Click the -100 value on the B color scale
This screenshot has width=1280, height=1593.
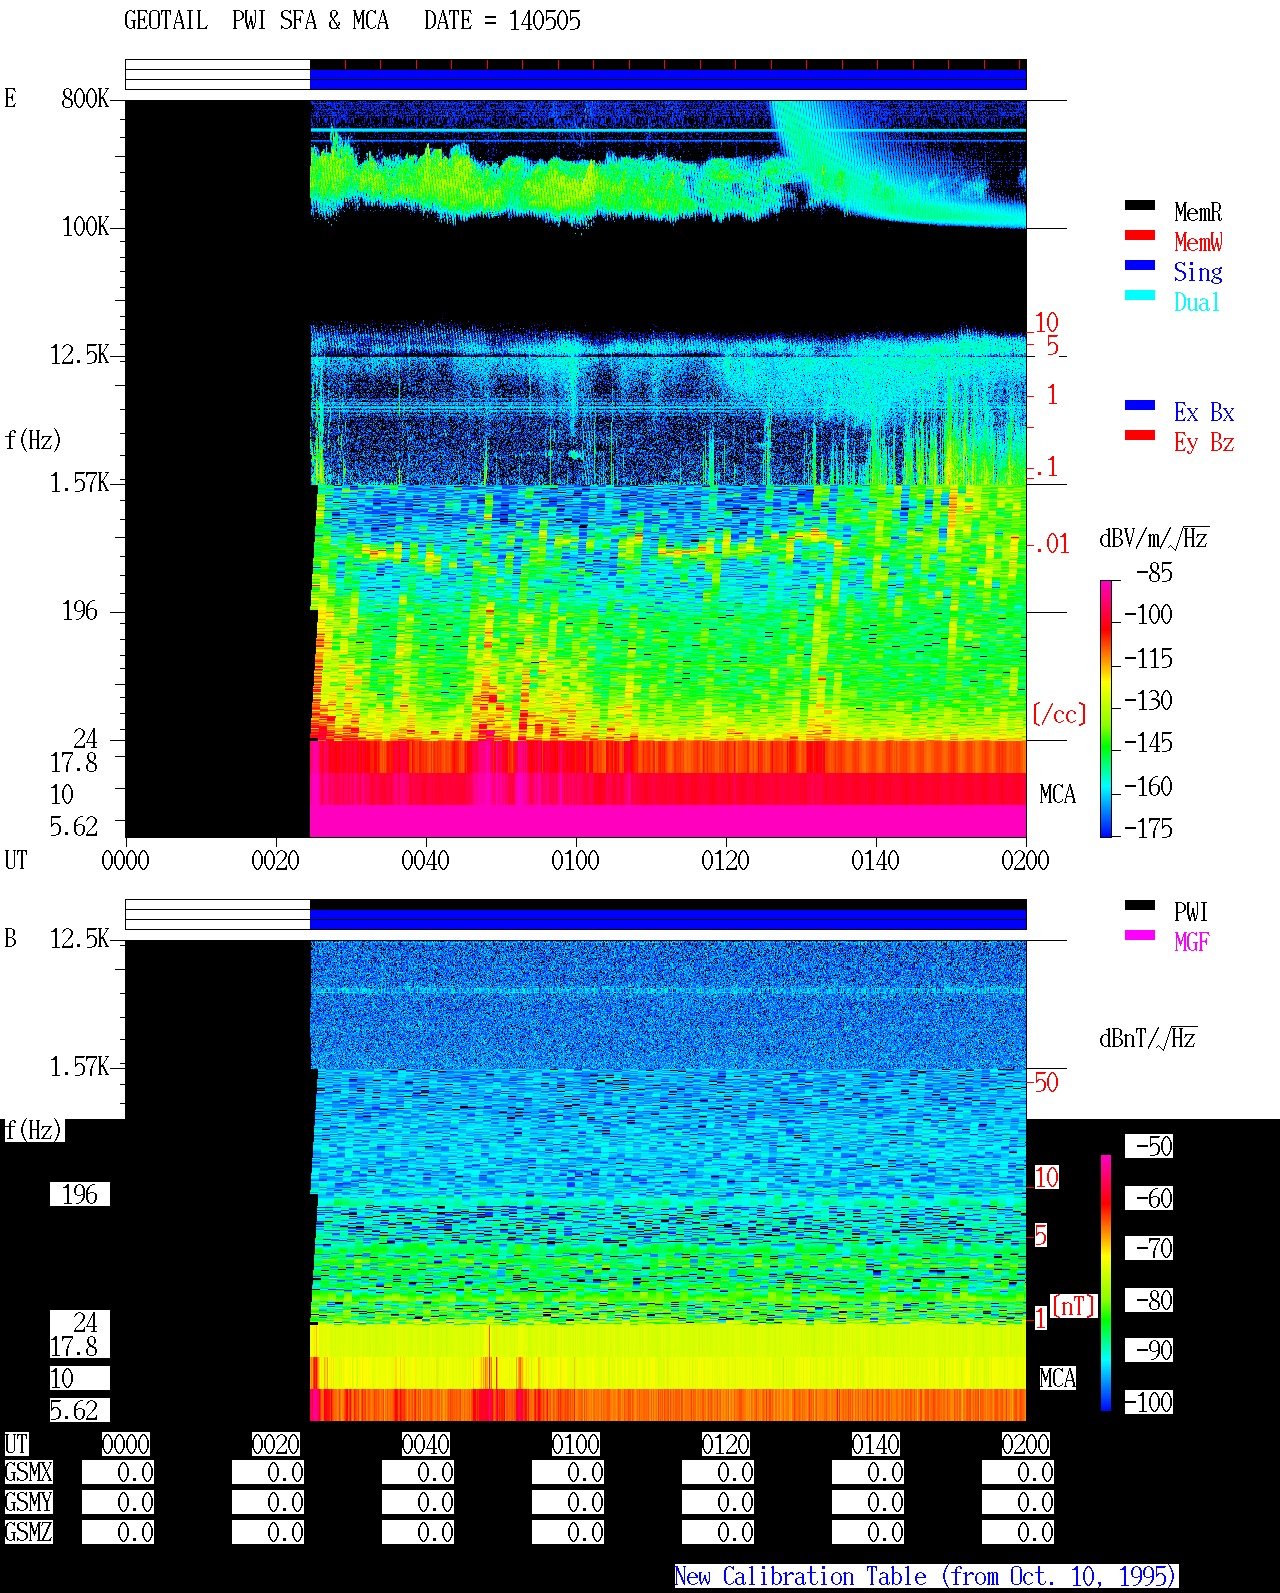(1148, 1402)
